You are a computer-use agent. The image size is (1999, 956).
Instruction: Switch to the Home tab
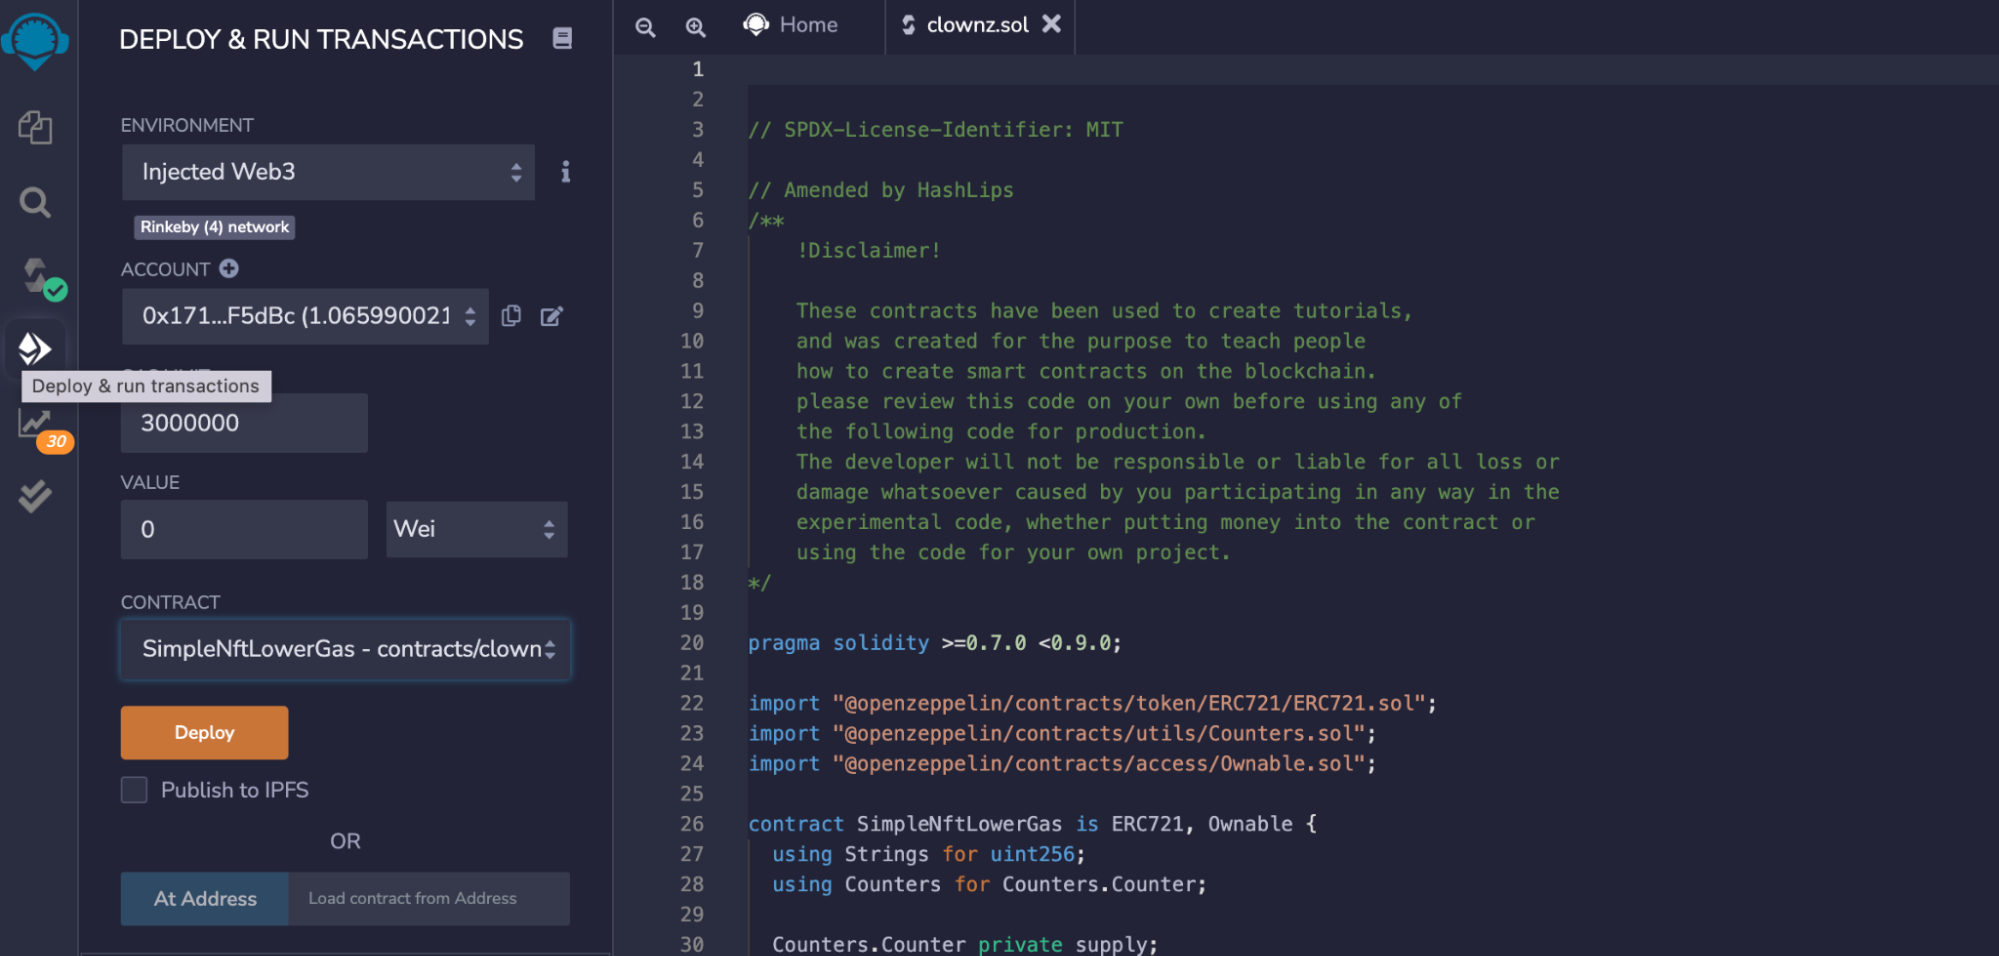[793, 25]
